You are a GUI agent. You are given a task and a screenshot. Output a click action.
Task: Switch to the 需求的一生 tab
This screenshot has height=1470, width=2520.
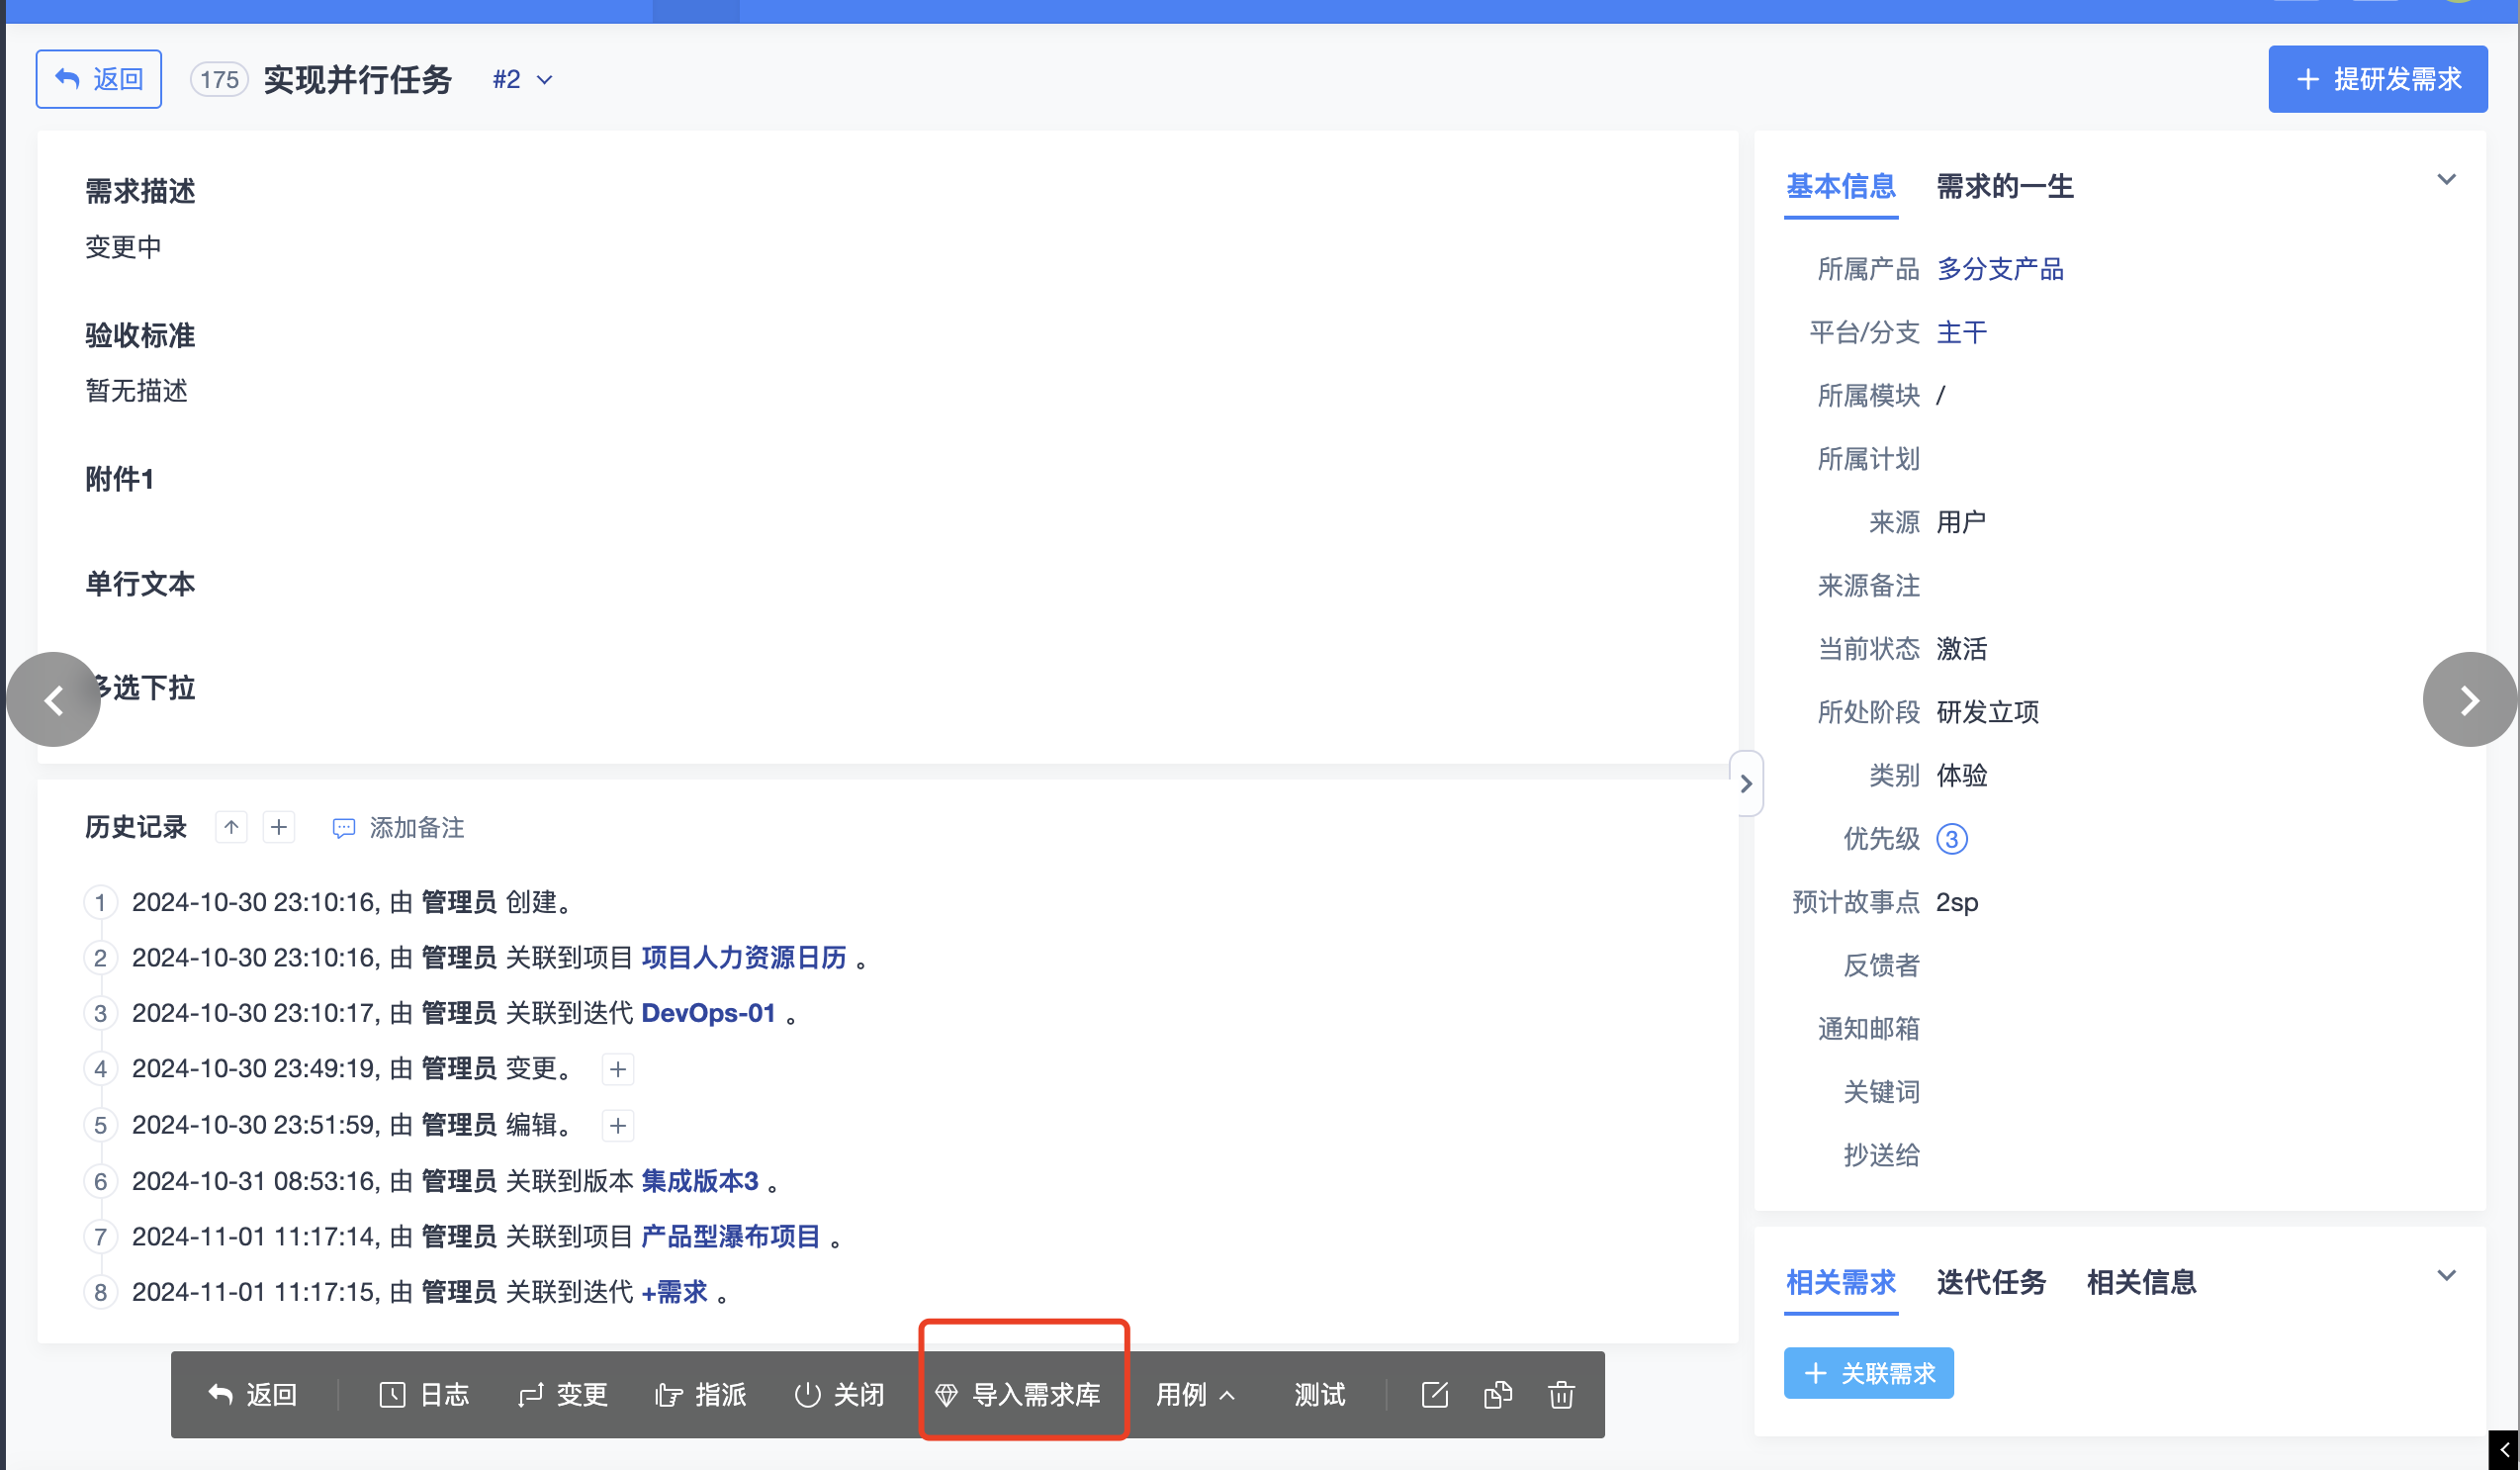[2004, 187]
